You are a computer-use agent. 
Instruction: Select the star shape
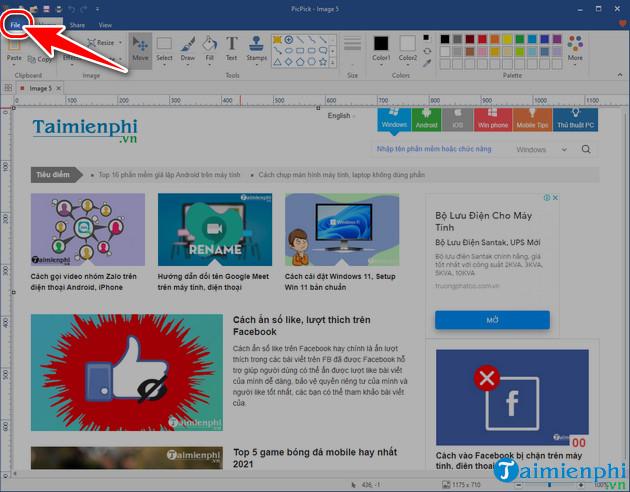323,62
